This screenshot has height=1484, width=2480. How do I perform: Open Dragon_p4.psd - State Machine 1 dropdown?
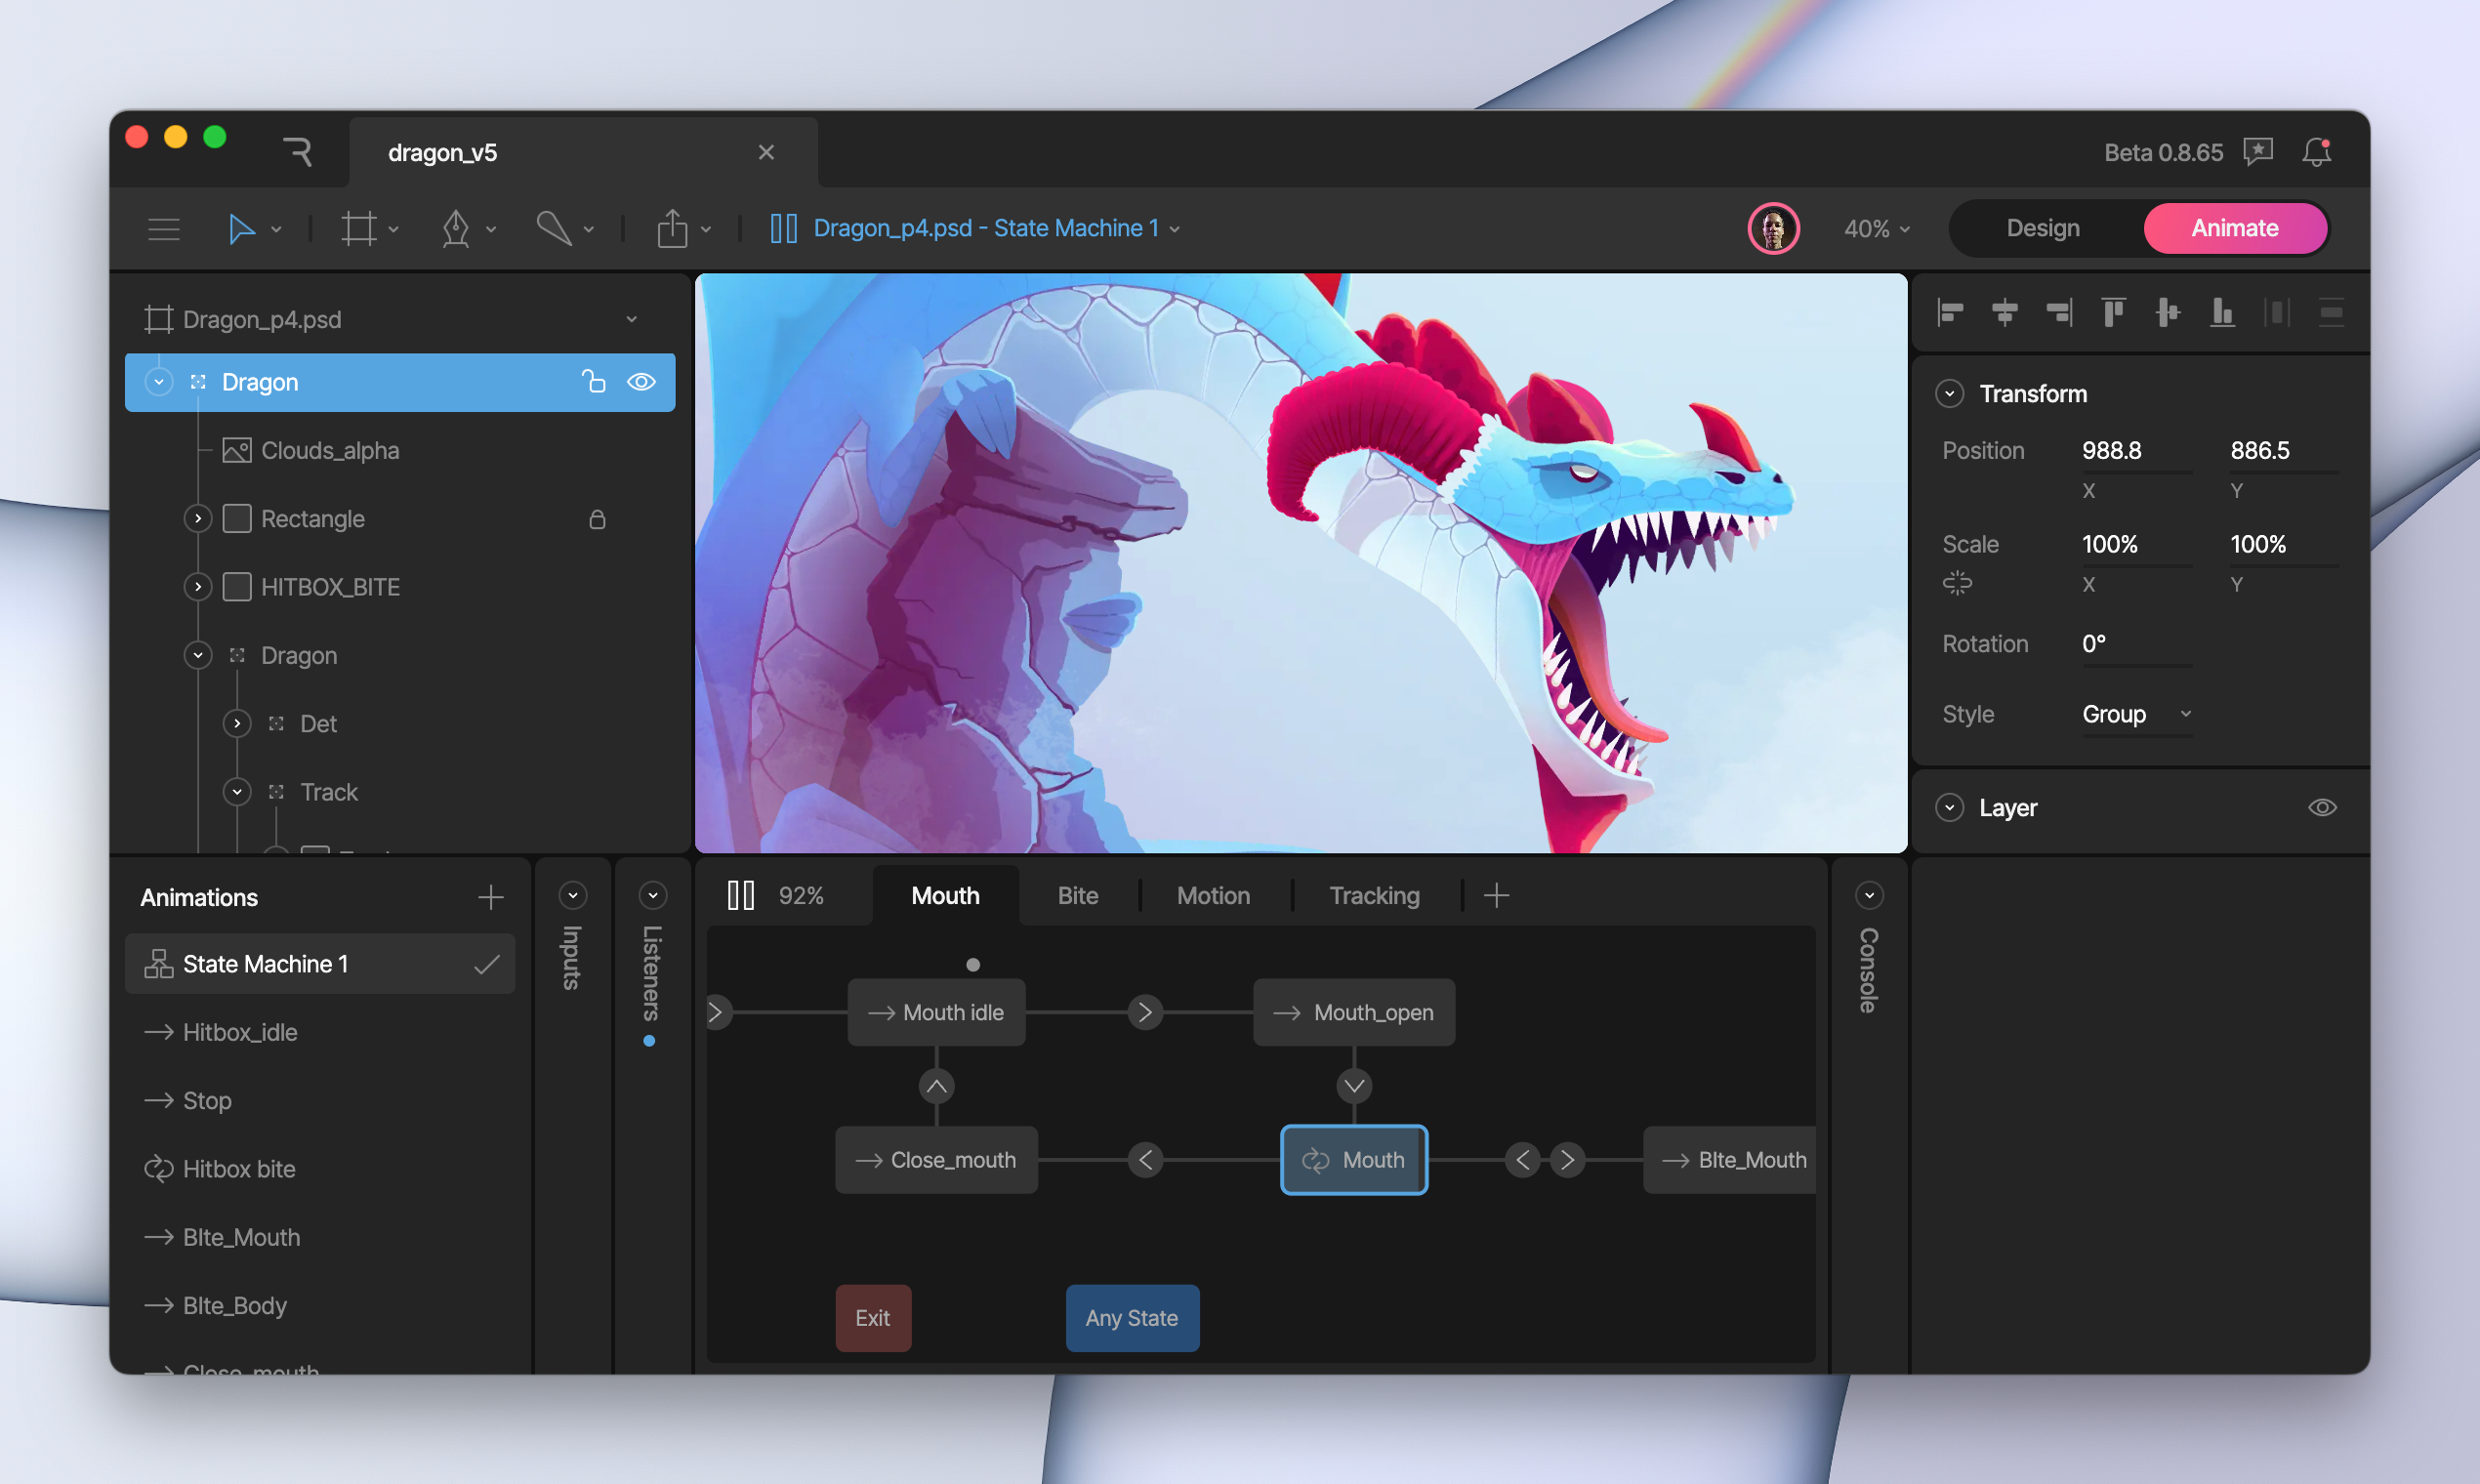click(997, 228)
